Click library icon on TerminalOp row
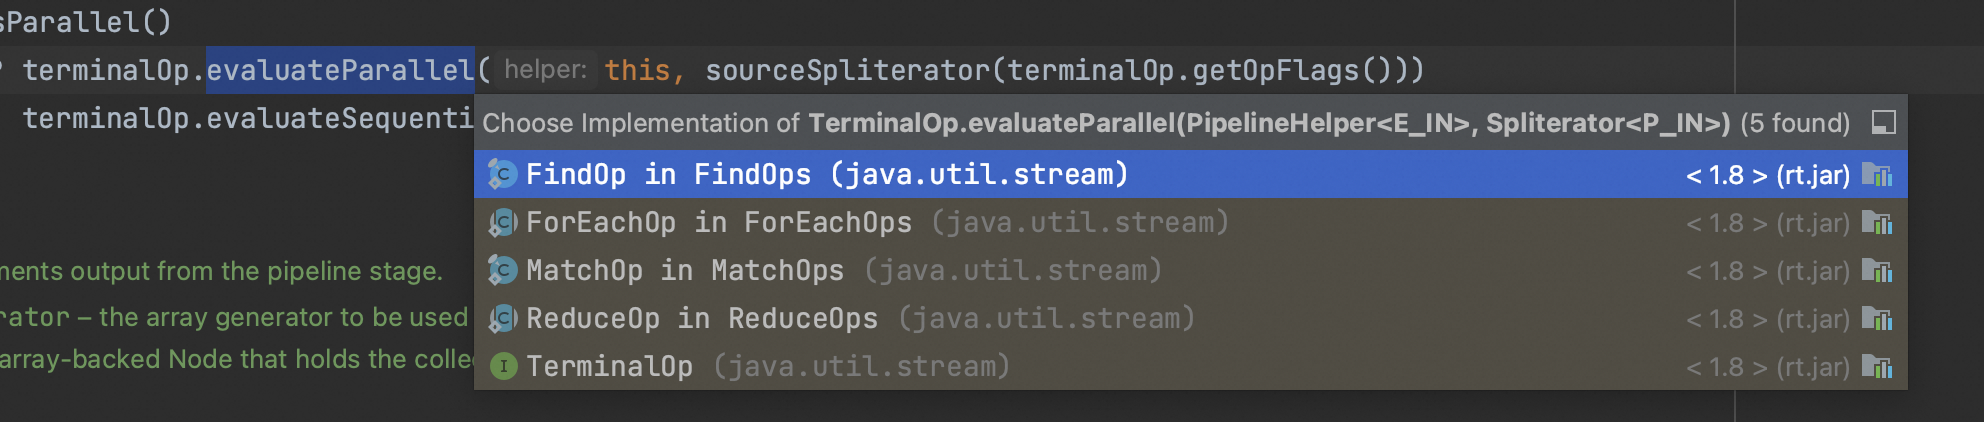The image size is (1984, 422). pos(1877,367)
